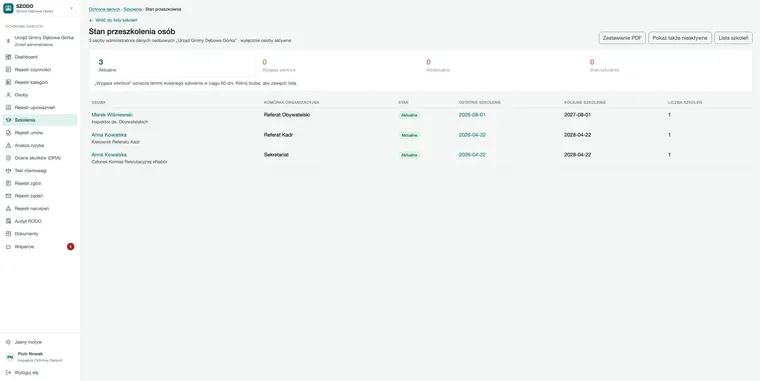The height and width of the screenshot is (381, 760).
Task: Click the Referat Obywatelski cell
Action: click(287, 115)
